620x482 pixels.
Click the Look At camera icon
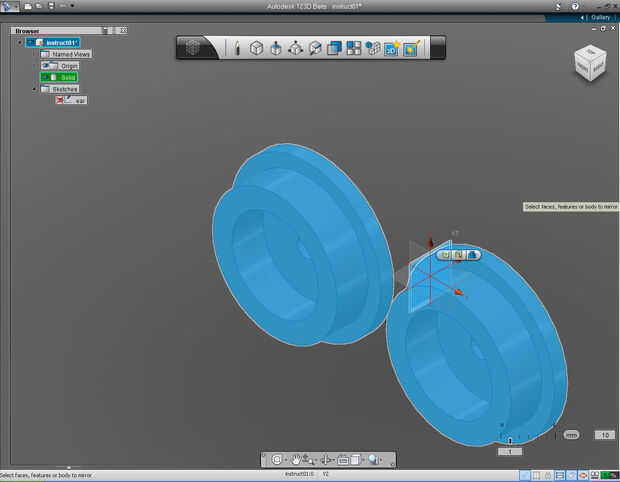[343, 460]
